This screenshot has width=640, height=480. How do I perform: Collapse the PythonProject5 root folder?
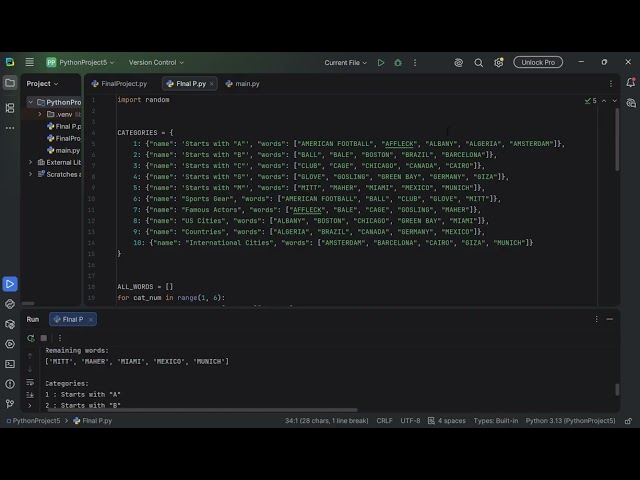pos(31,102)
